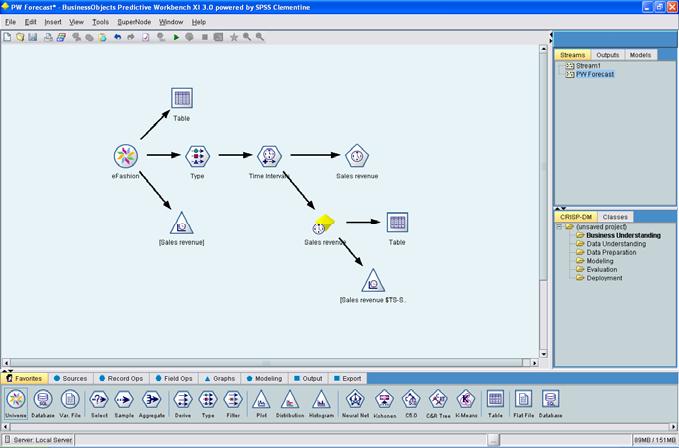The height and width of the screenshot is (448, 679).
Task: Pick the C5.0 node in palette
Action: click(x=411, y=403)
